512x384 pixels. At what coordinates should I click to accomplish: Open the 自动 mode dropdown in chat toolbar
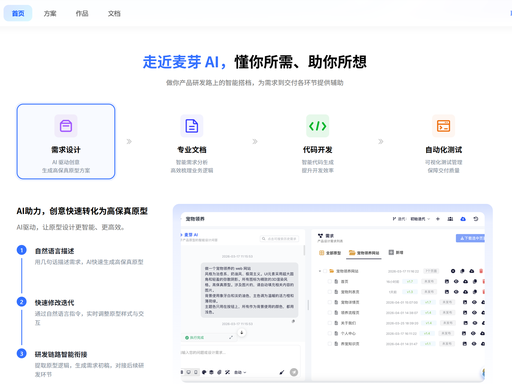240,372
